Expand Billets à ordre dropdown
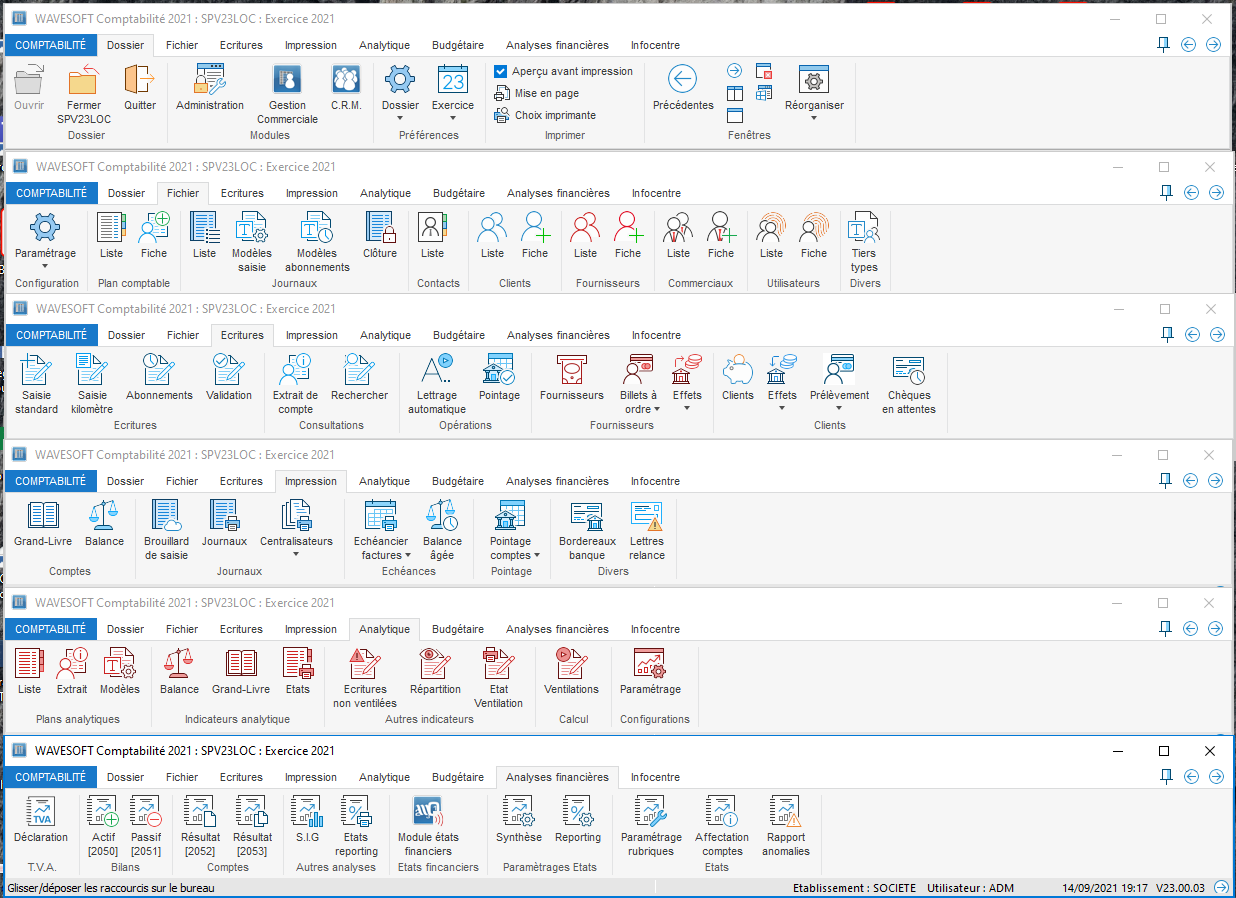1236x898 pixels. tap(657, 408)
